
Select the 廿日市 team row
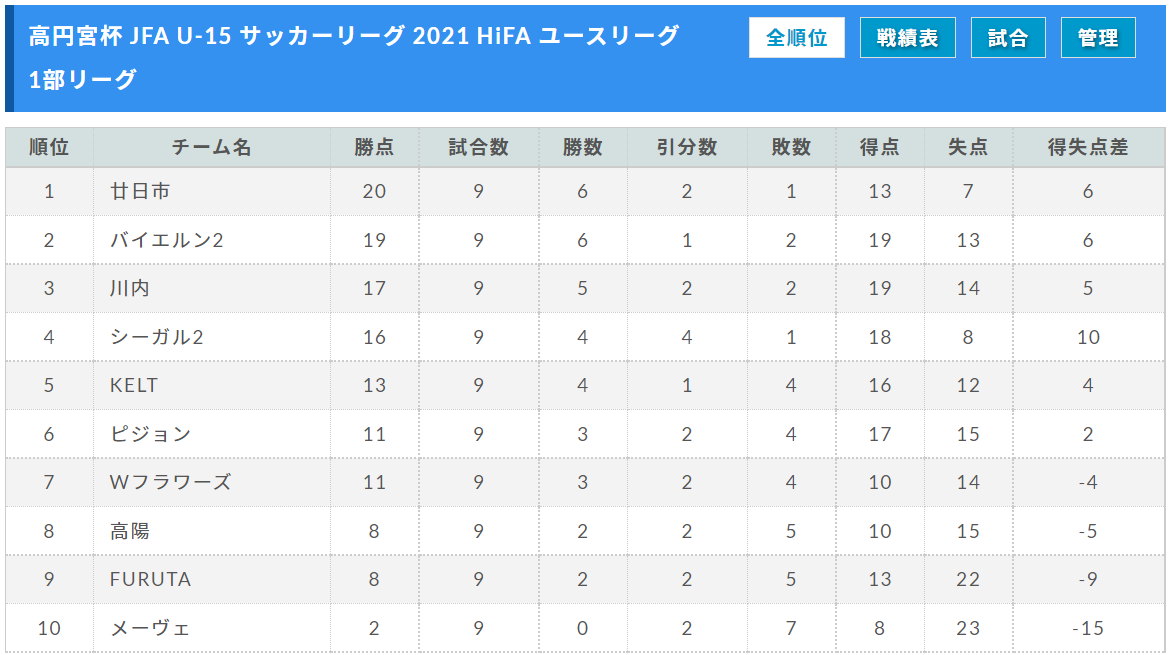click(585, 191)
